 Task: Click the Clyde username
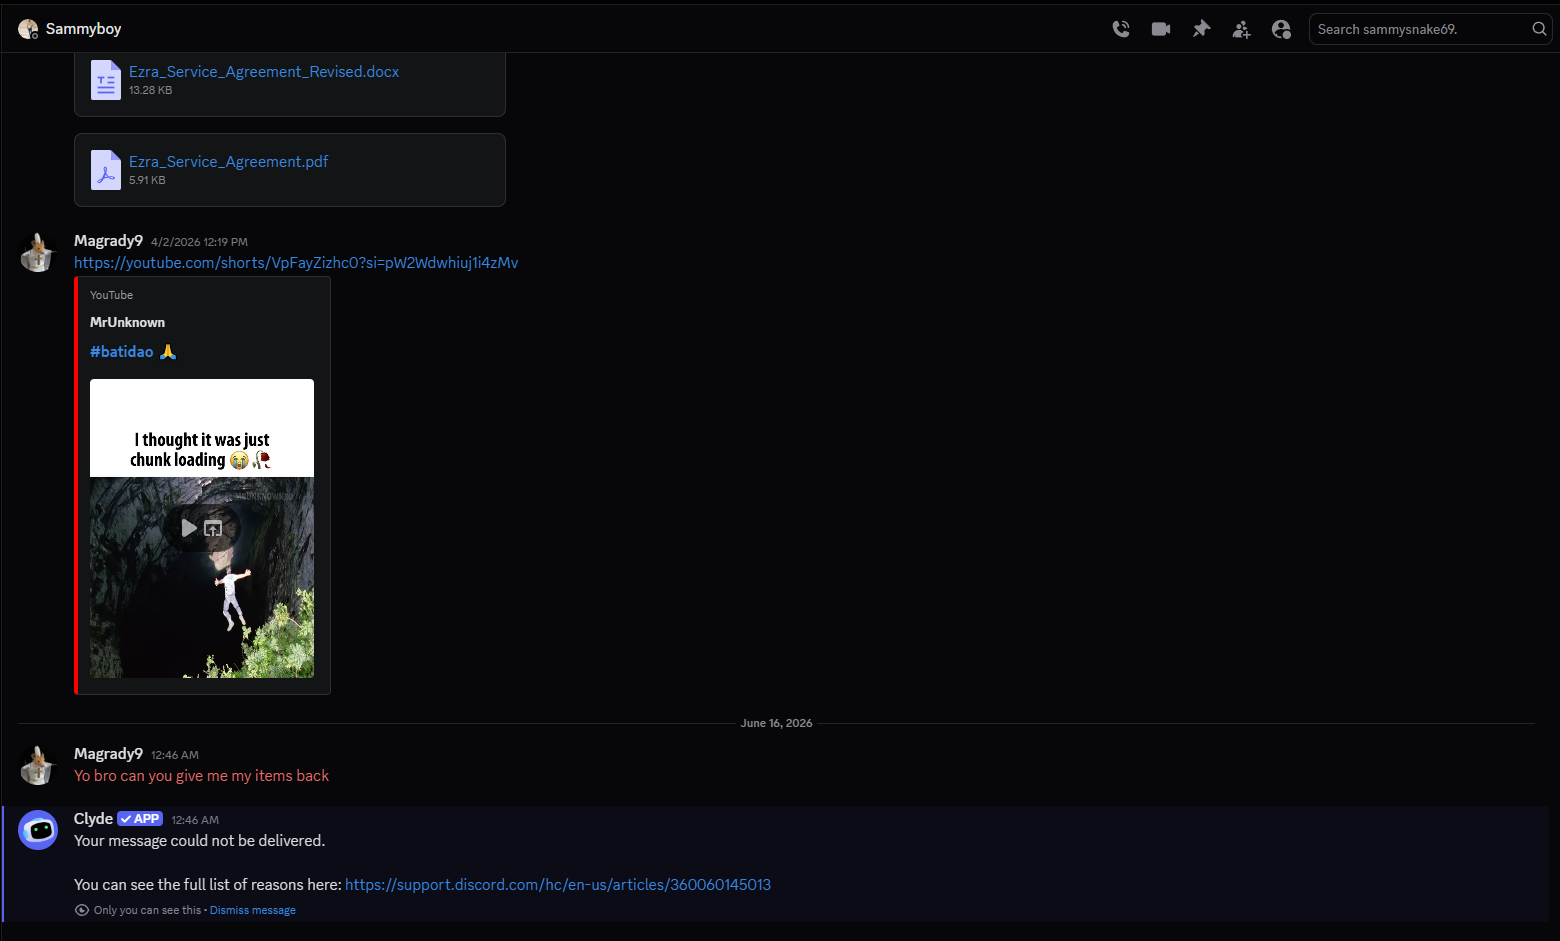pos(93,819)
